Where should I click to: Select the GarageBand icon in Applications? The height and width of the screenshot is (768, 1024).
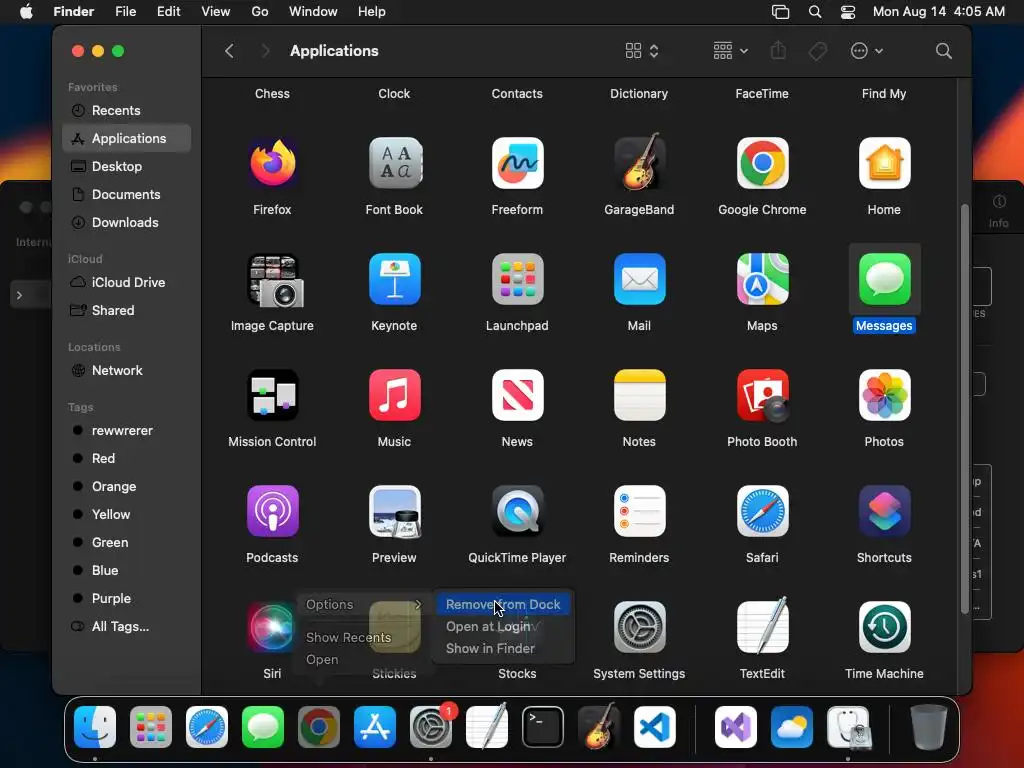tap(639, 162)
